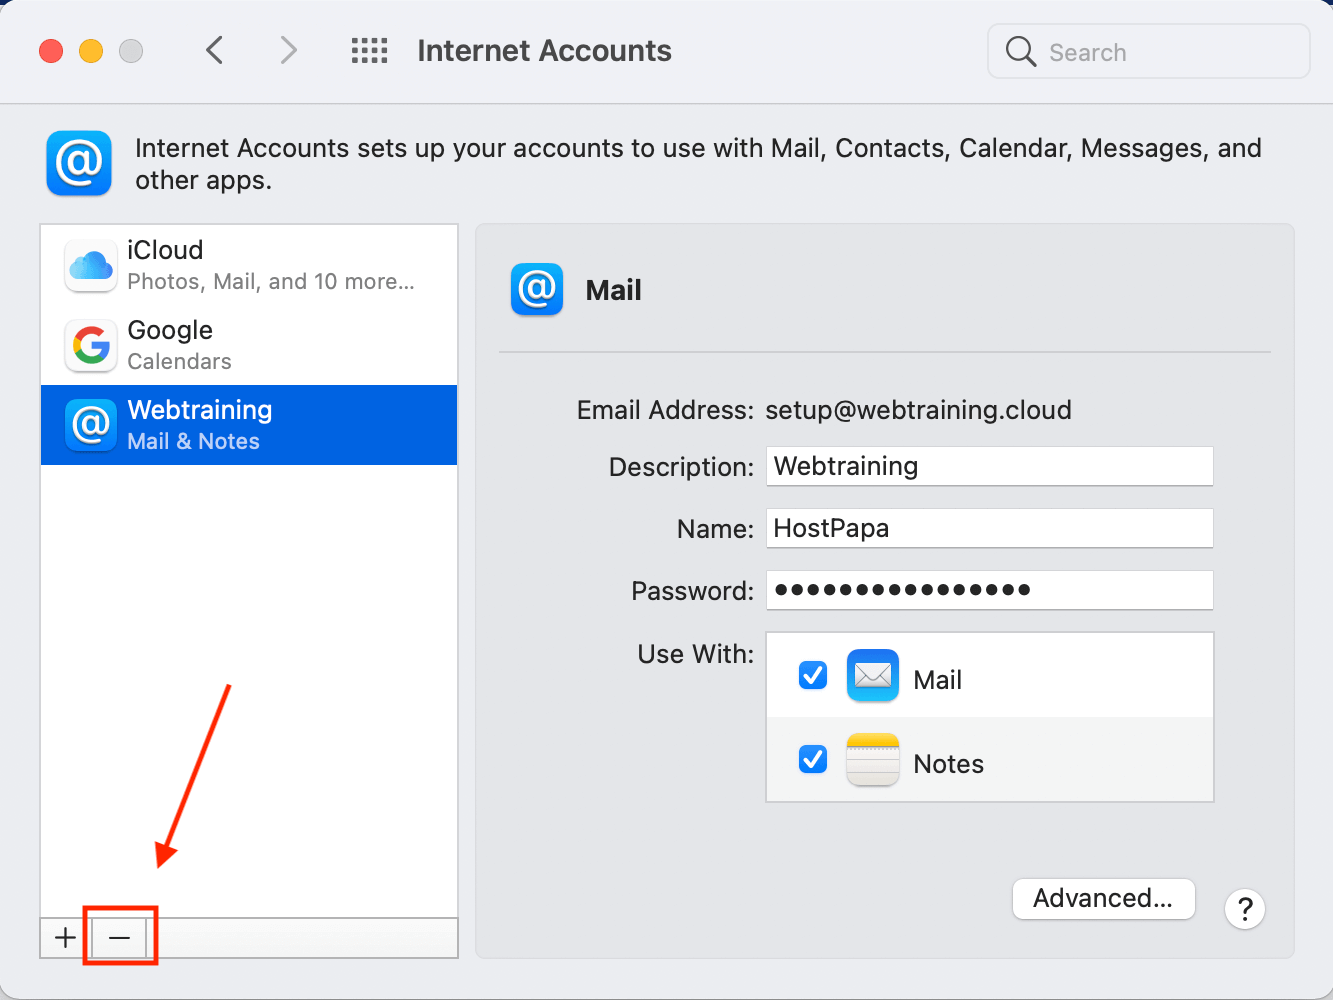Click the minus button to remove account
1333x1000 pixels.
click(119, 937)
